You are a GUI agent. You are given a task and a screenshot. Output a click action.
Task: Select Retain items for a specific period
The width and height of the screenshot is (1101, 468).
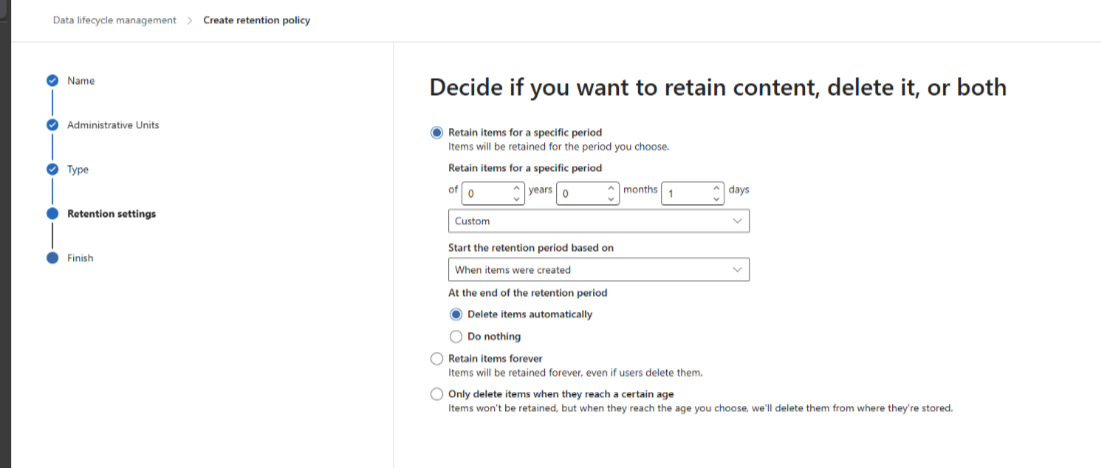point(436,132)
